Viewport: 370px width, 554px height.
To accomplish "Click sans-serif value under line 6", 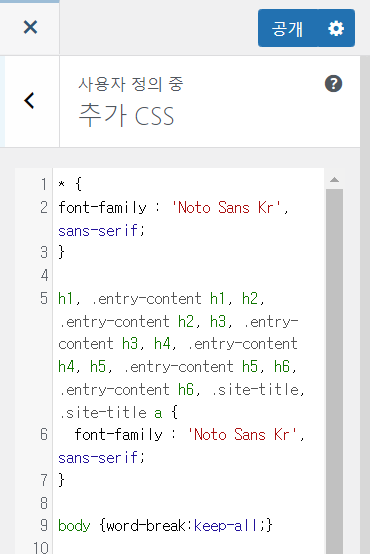I will [99, 458].
